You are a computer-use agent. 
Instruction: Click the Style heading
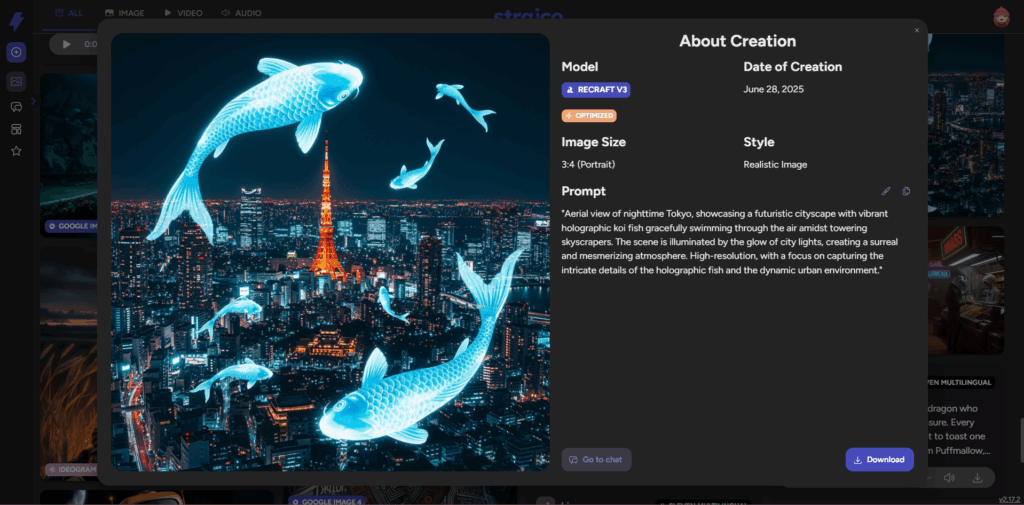tap(758, 142)
